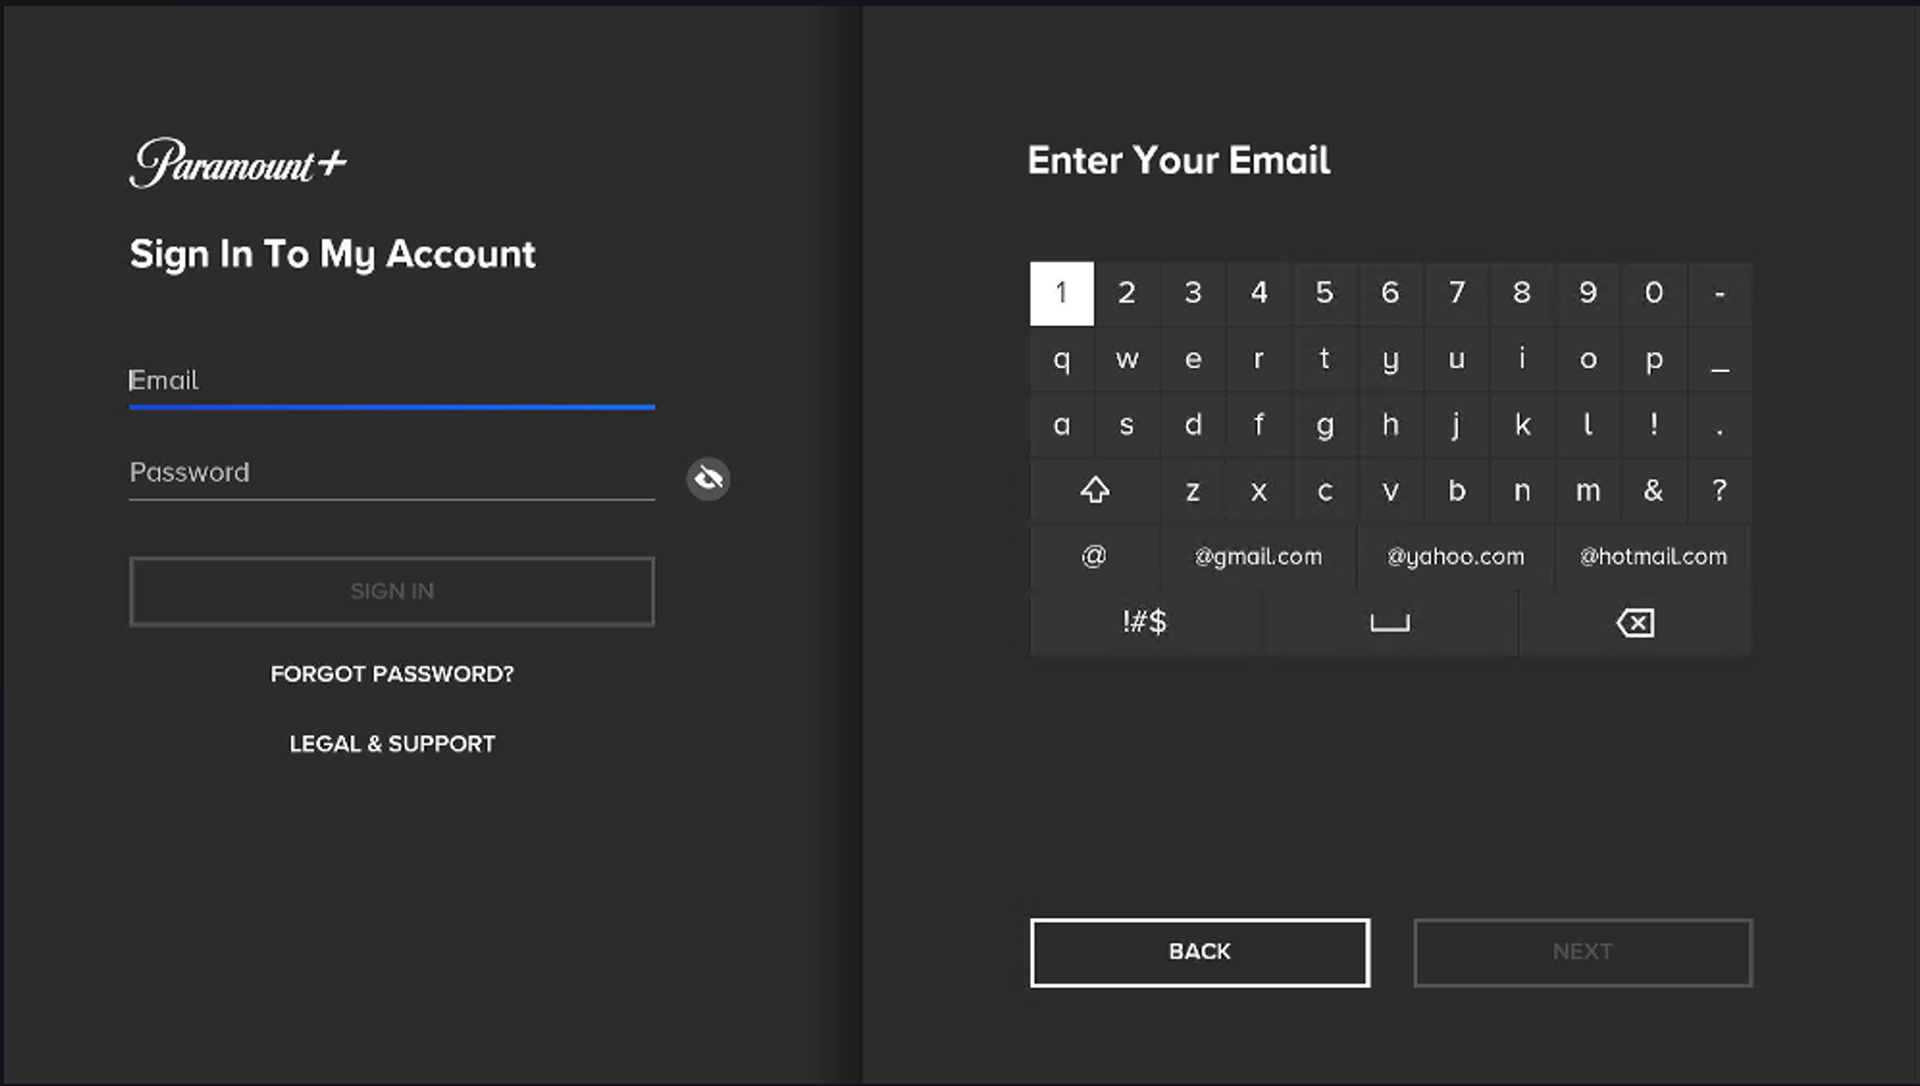Tap the k key
The image size is (1920, 1086).
tap(1522, 426)
